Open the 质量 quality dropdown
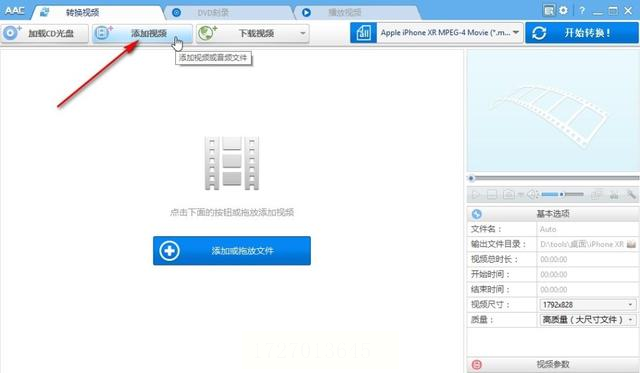 coord(587,320)
